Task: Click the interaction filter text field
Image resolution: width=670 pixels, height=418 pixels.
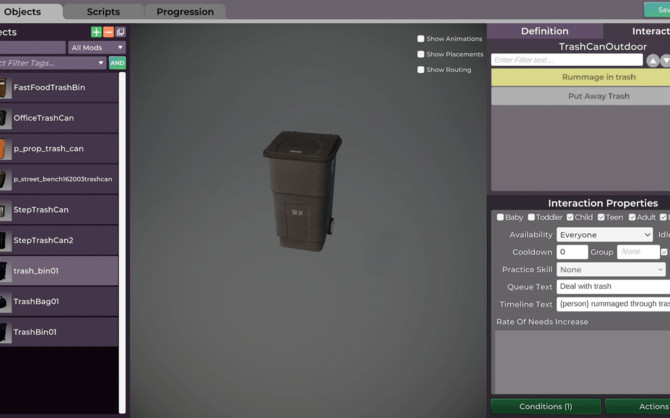Action: [567, 60]
